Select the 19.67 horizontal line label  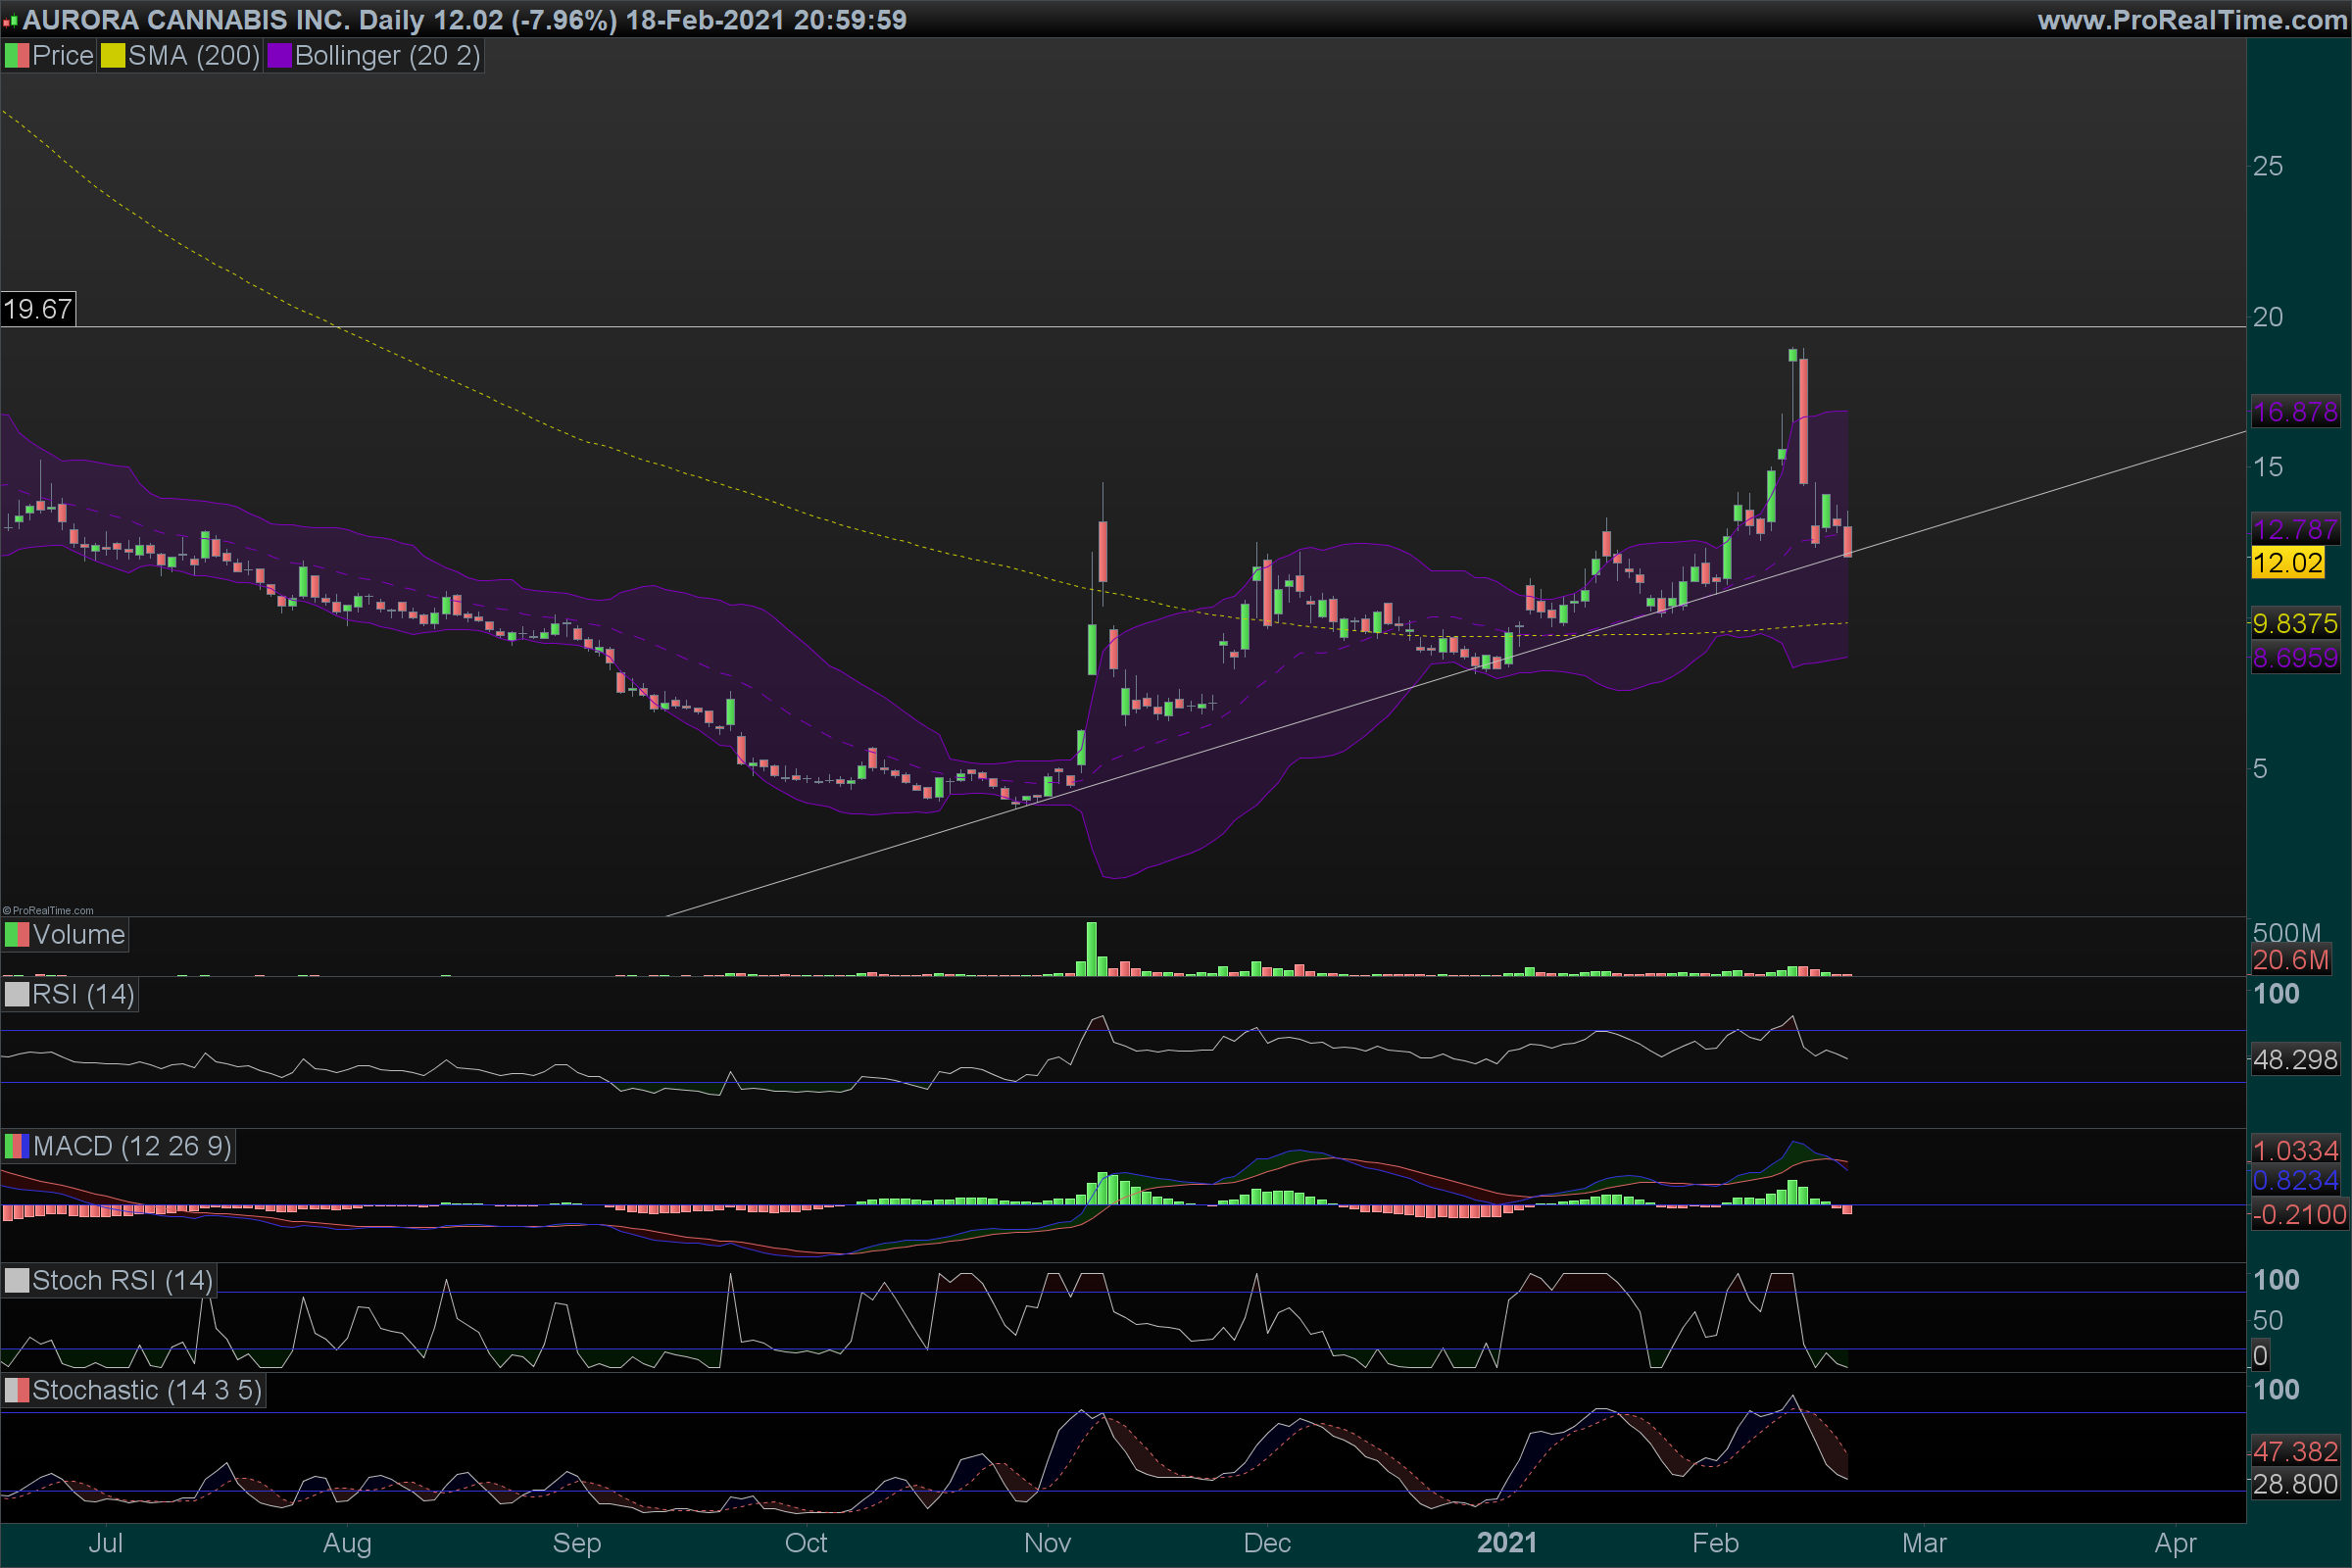(38, 309)
